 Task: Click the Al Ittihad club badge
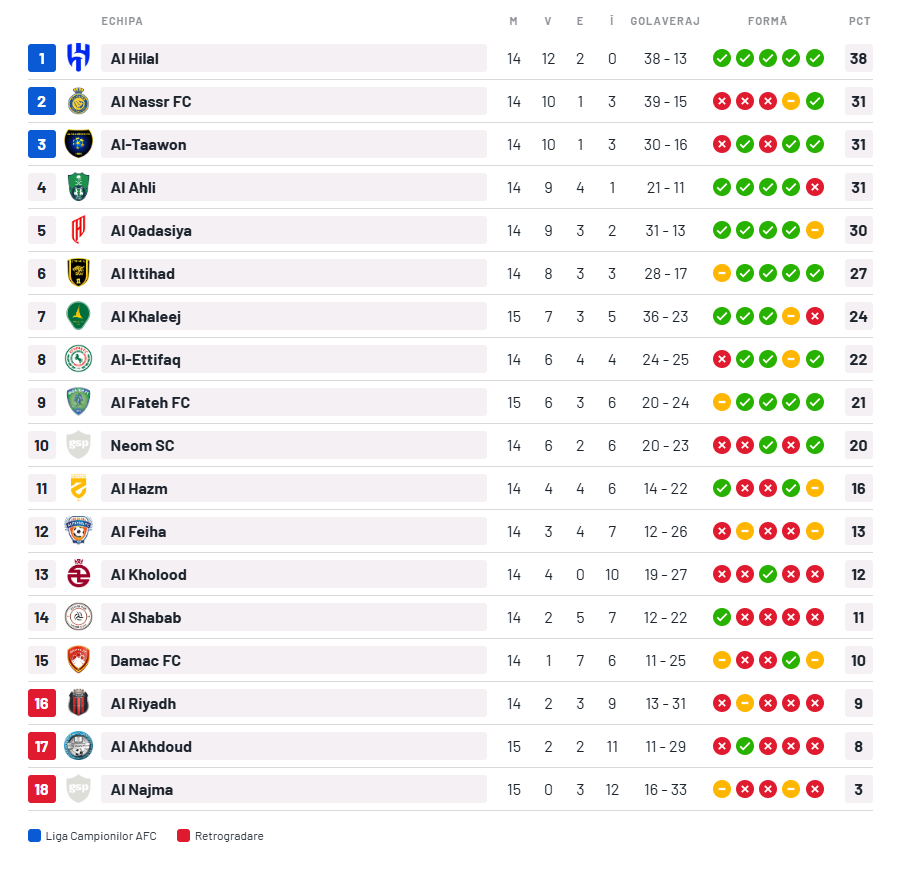click(78, 273)
